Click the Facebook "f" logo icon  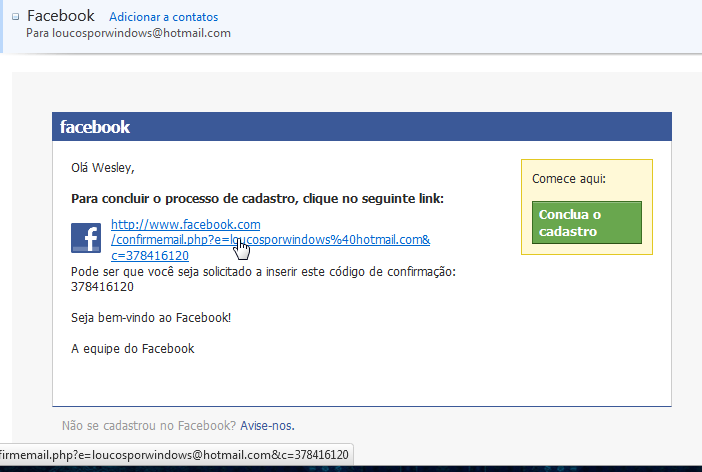tap(86, 238)
